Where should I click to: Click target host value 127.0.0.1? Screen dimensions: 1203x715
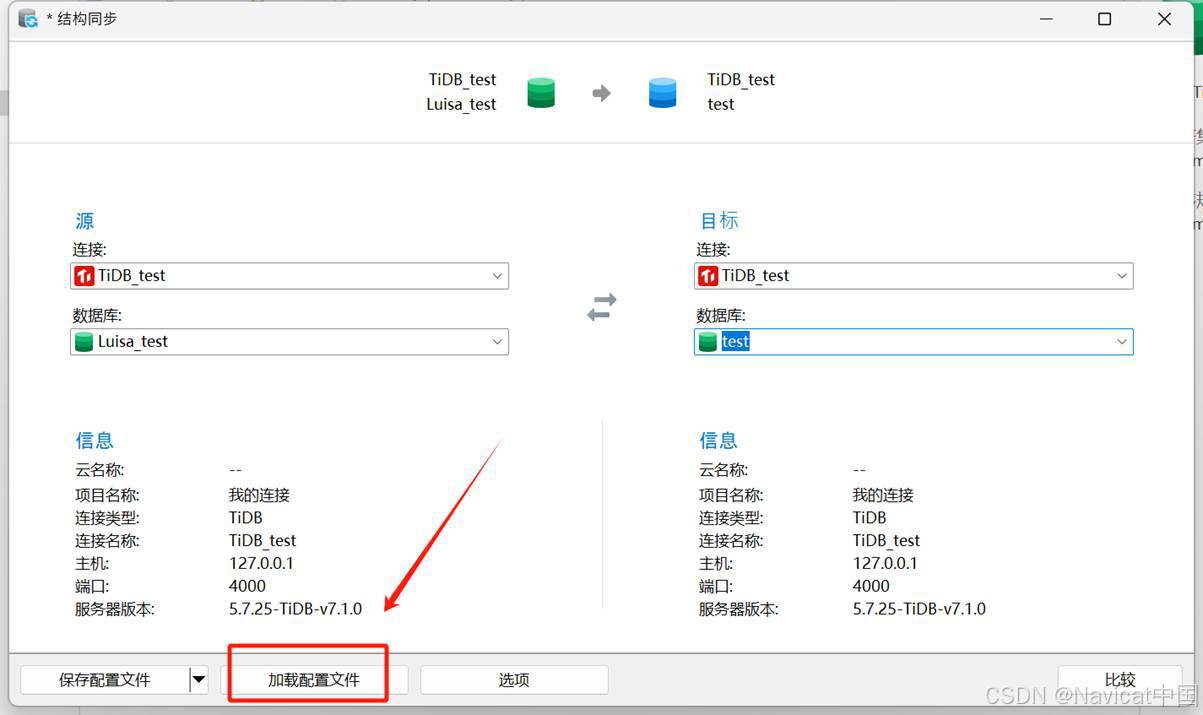(x=885, y=564)
